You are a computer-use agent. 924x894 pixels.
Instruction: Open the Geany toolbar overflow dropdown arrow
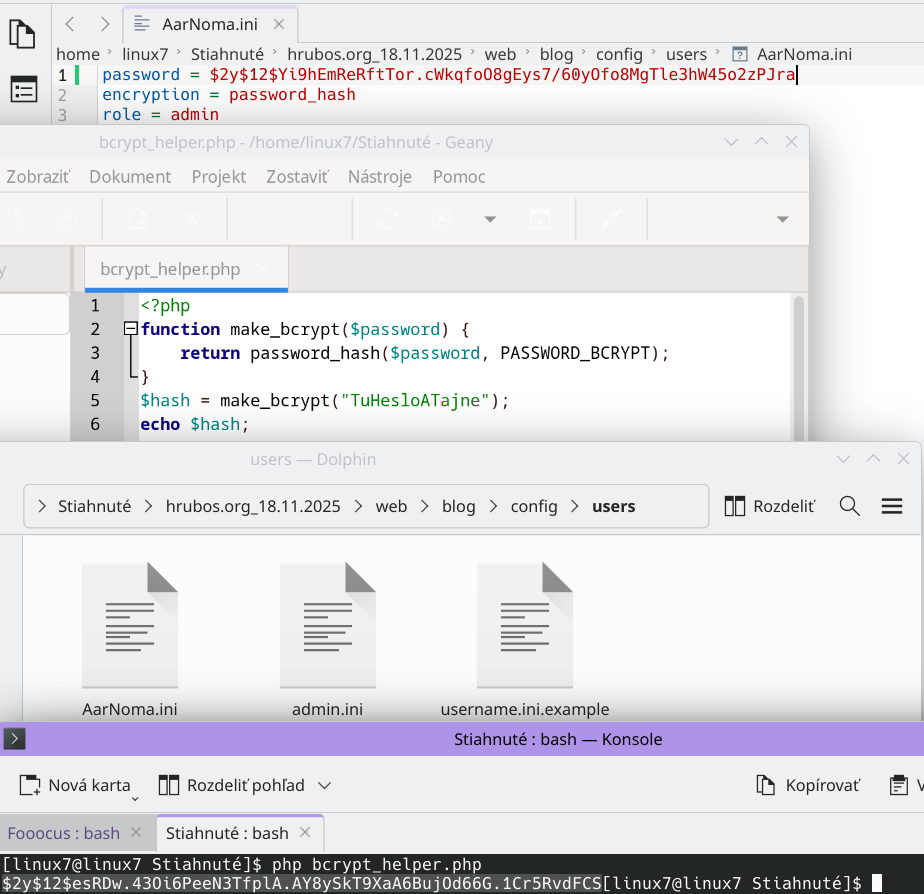pos(782,219)
